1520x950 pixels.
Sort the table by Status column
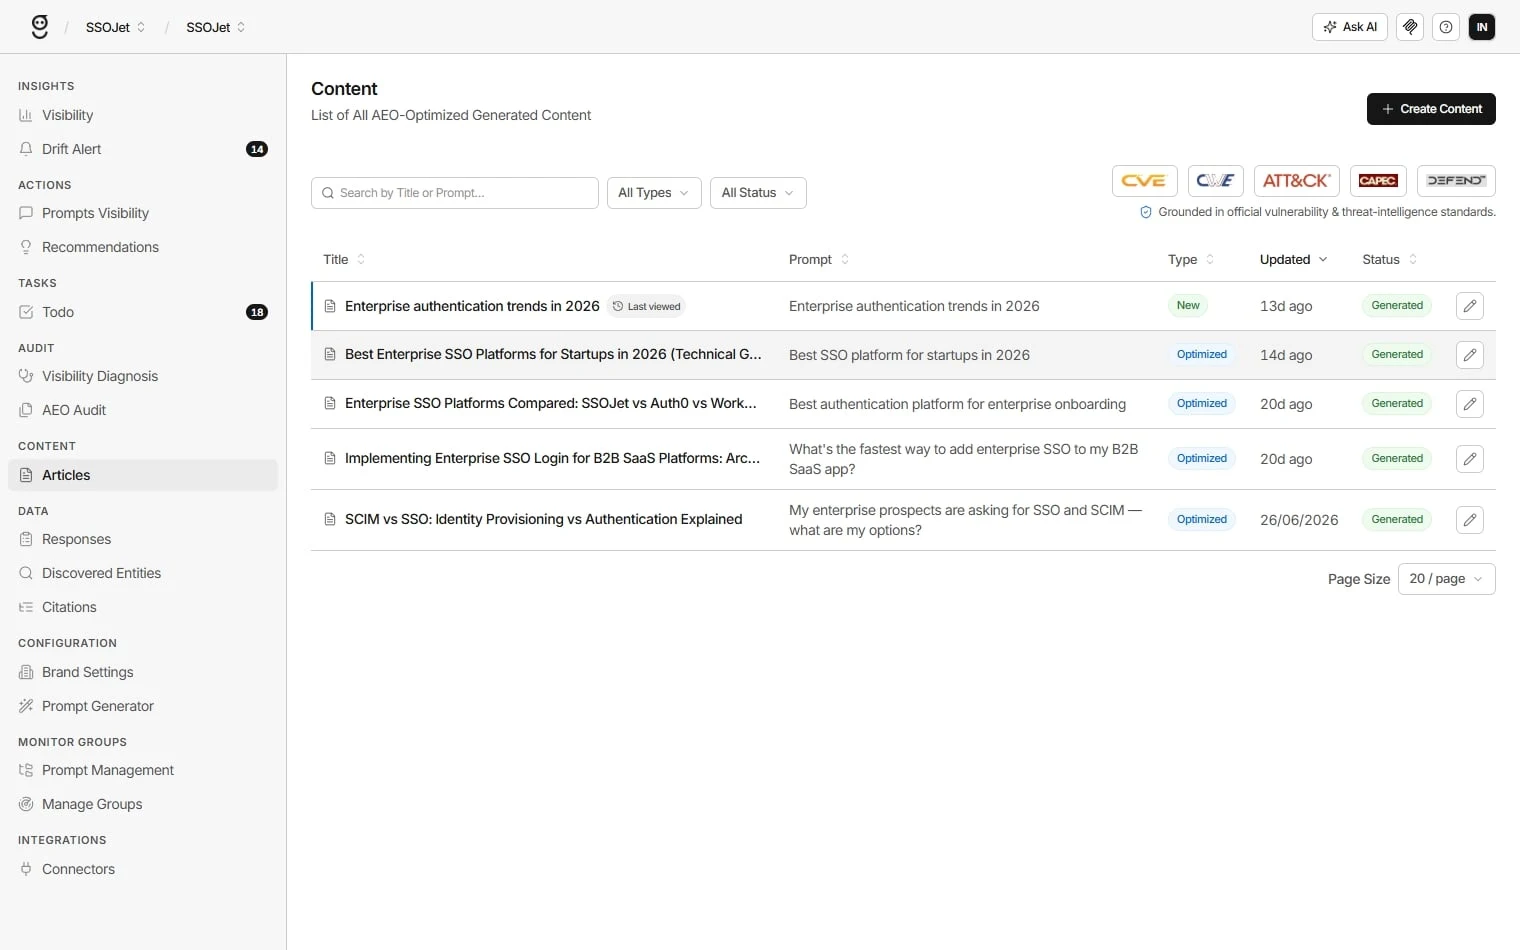pyautogui.click(x=1389, y=259)
